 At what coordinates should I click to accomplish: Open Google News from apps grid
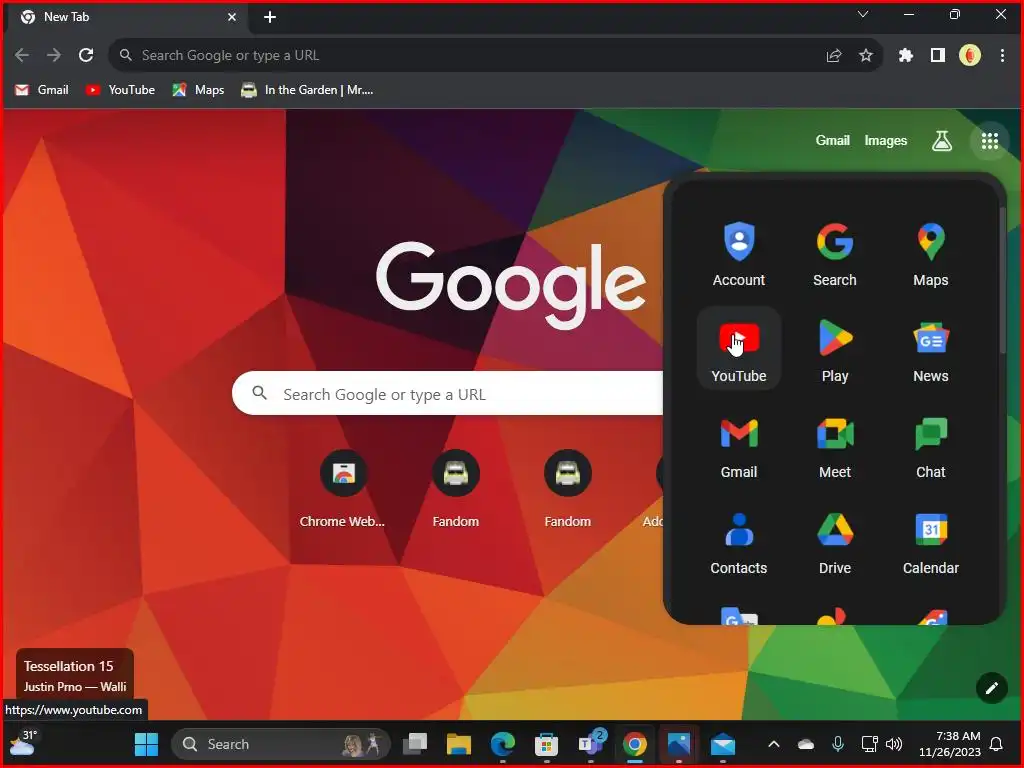(931, 349)
